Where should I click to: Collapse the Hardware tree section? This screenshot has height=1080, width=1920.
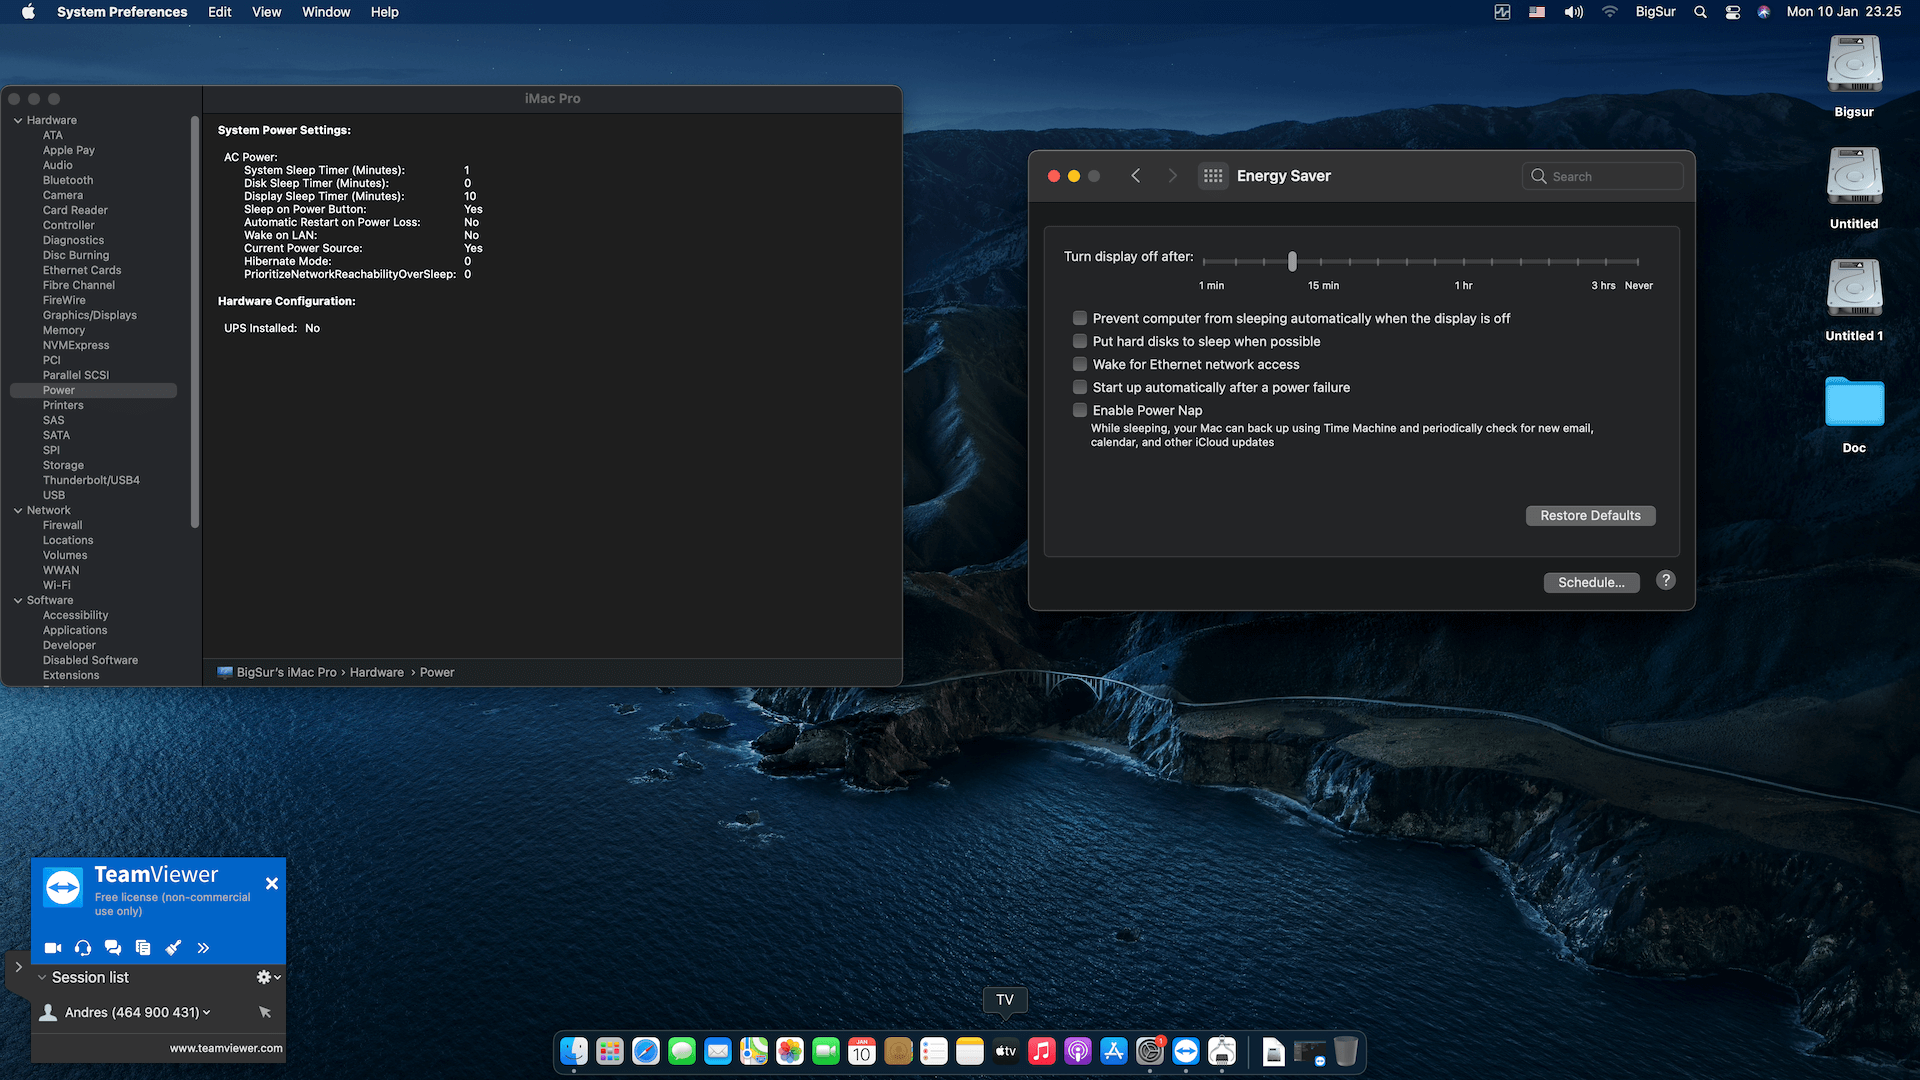tap(18, 120)
